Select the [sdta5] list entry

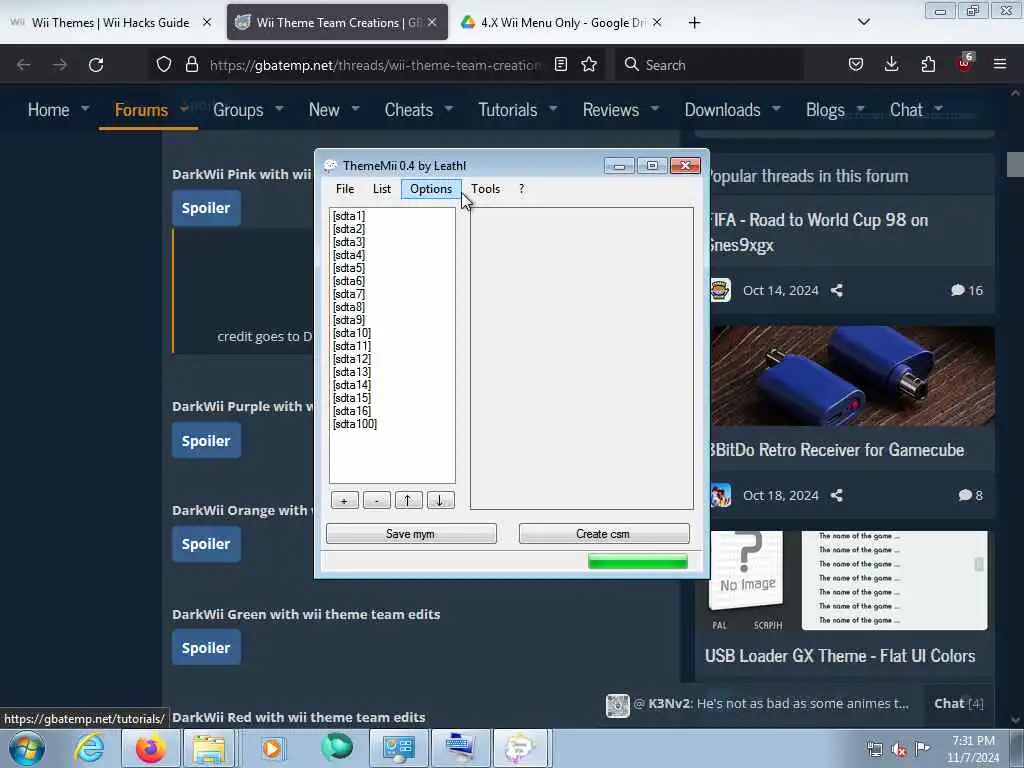(x=349, y=268)
